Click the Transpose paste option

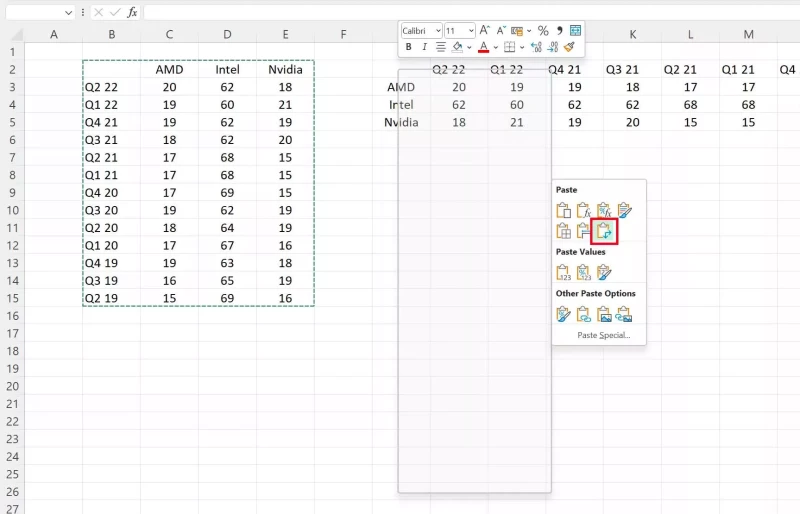[x=604, y=231]
